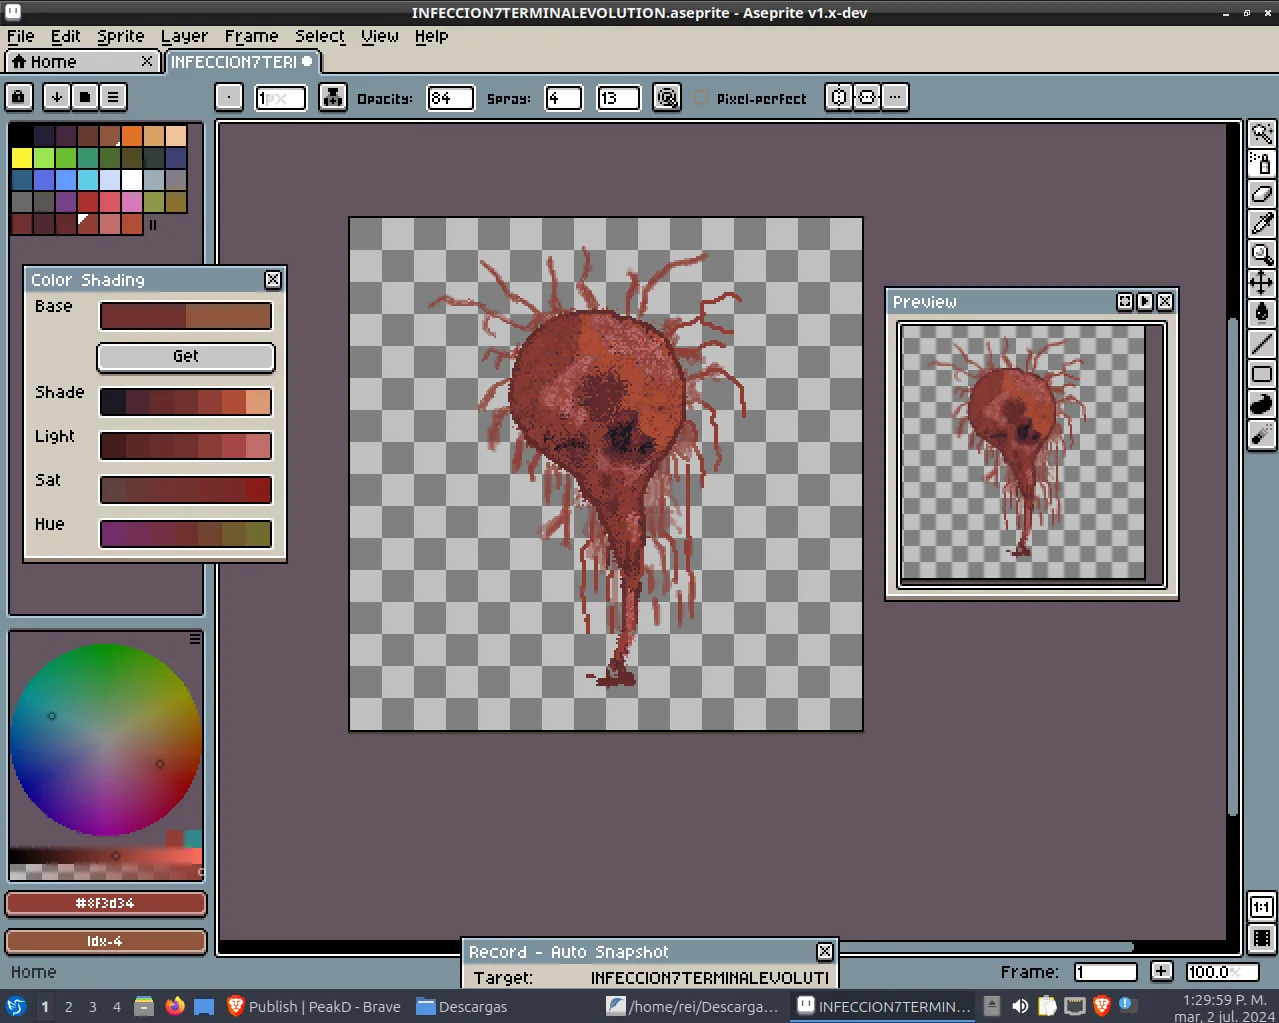Click the symmetry vertical mirror icon
The image size is (1279, 1023).
pos(839,97)
